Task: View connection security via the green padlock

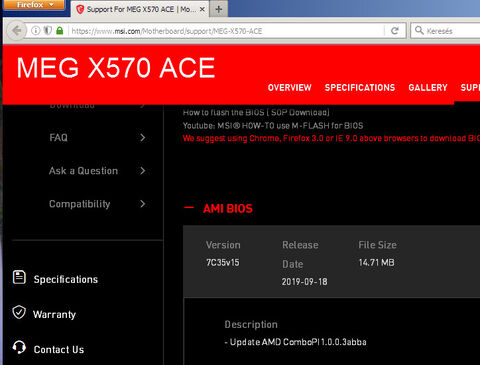Action: (60, 31)
